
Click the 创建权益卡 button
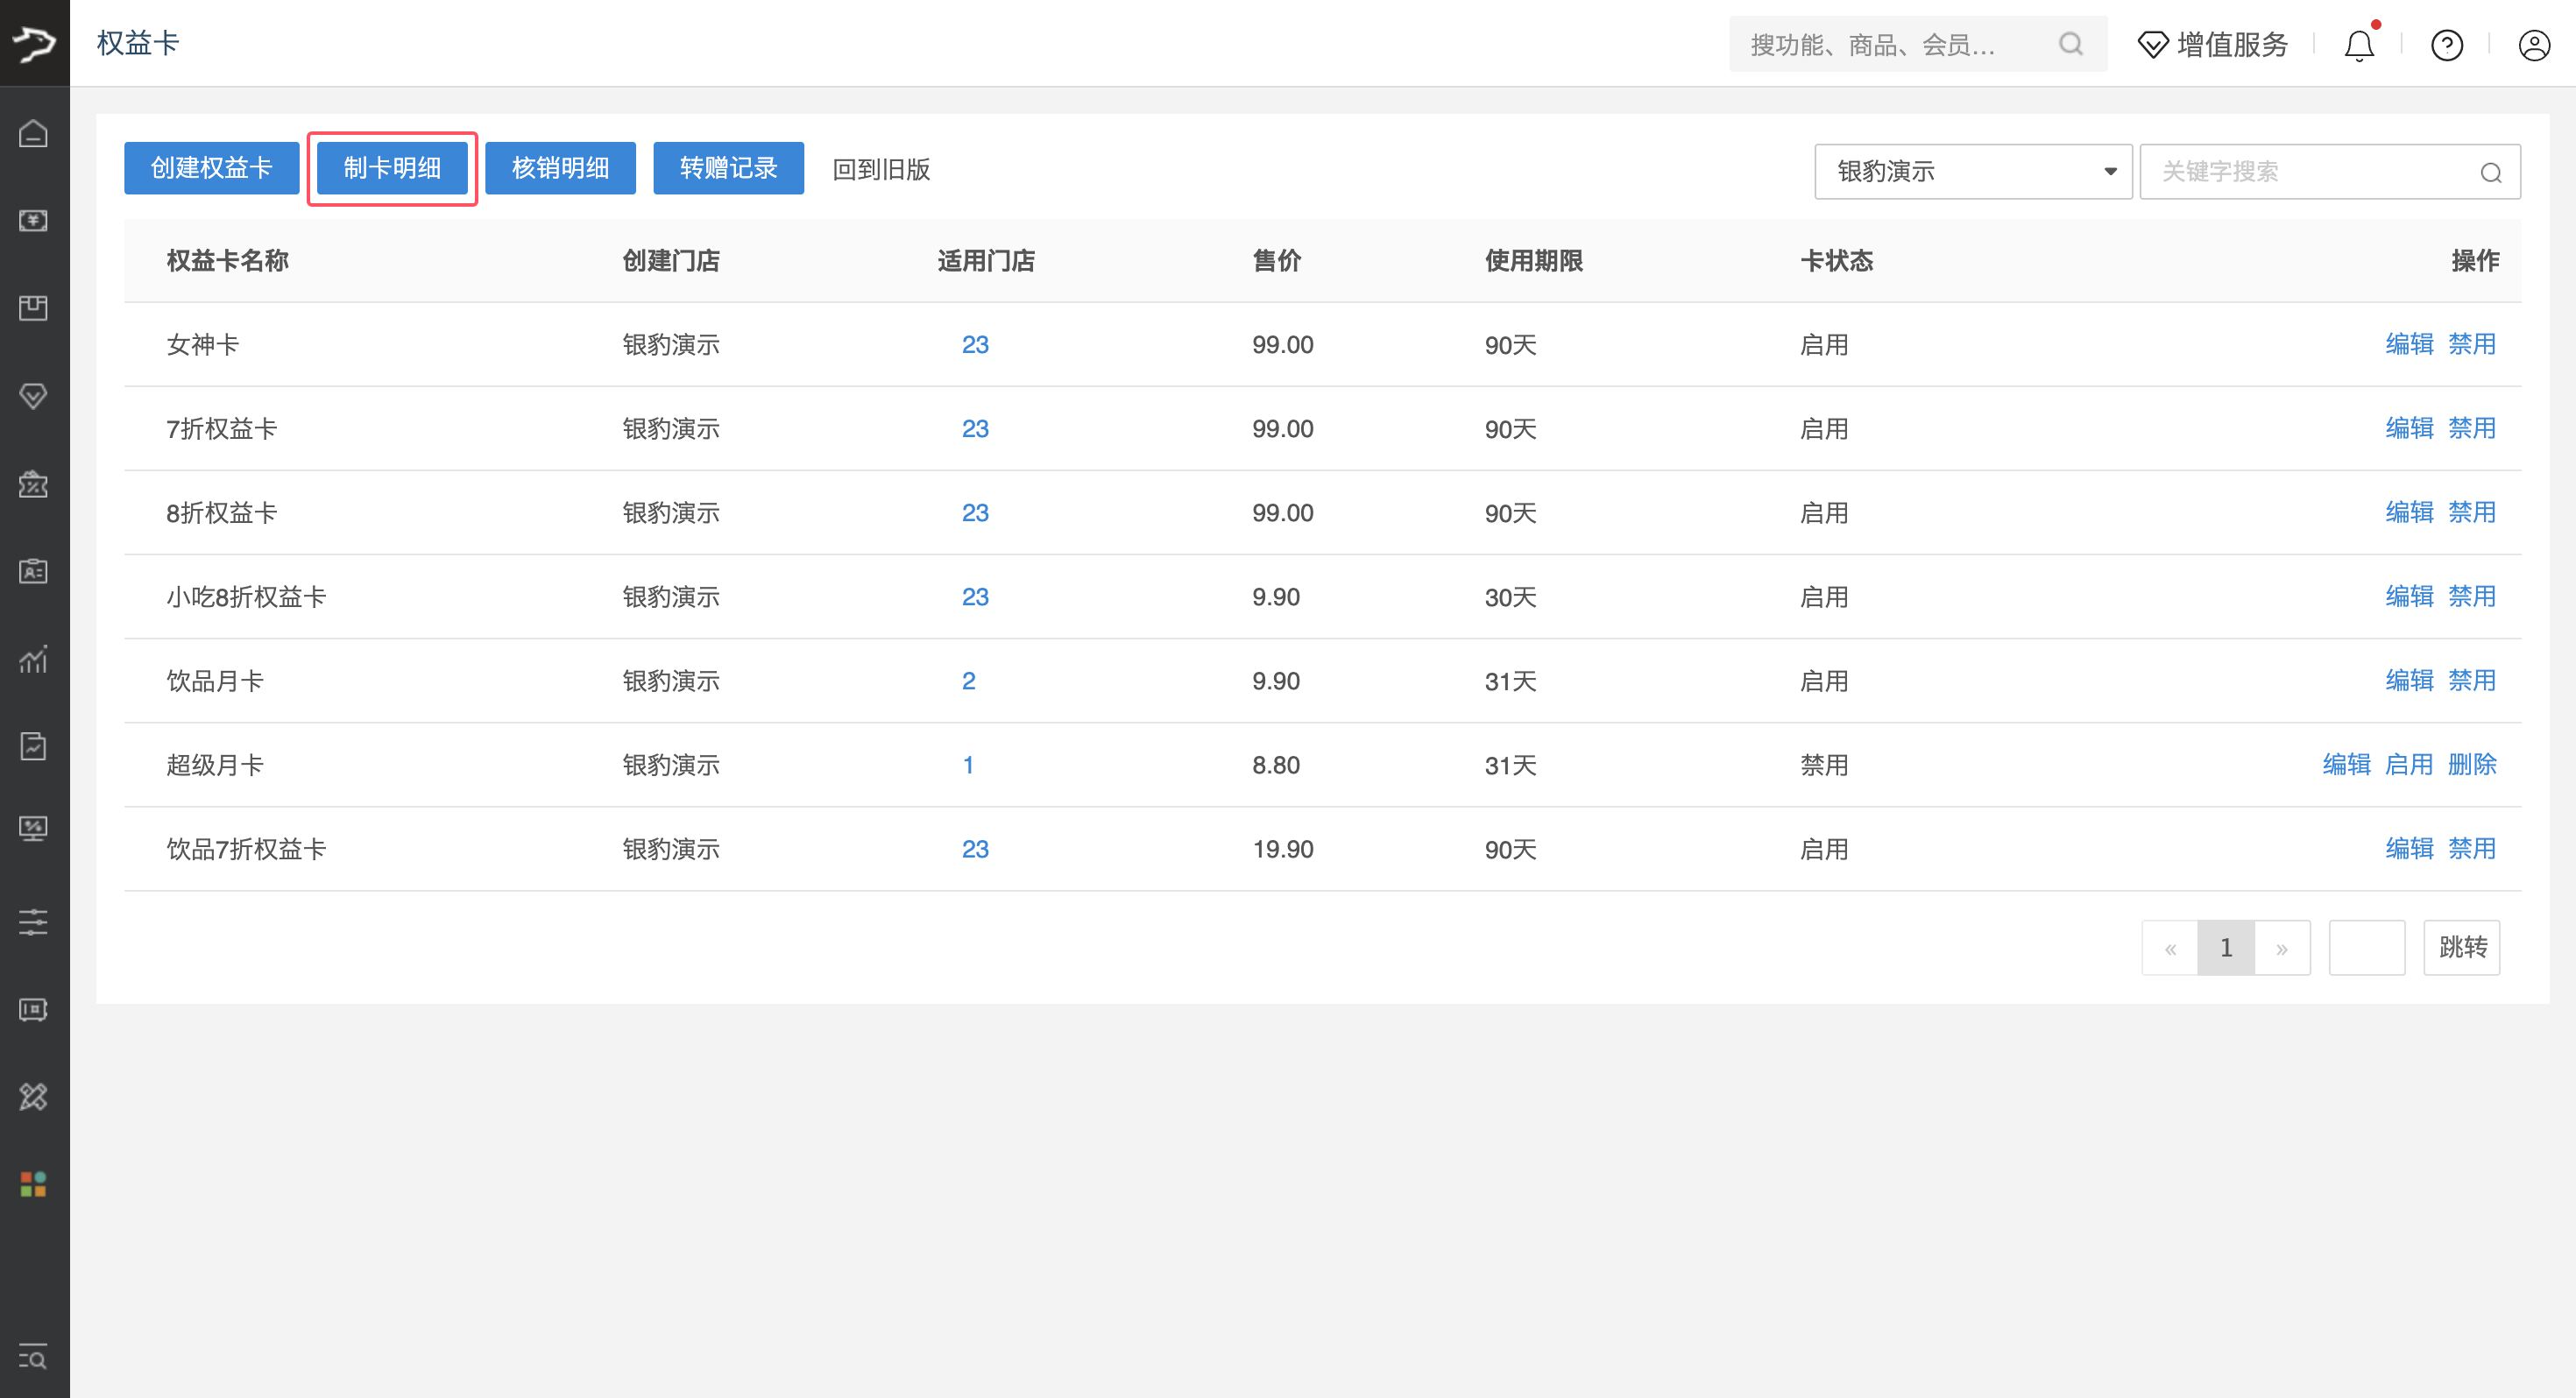(x=211, y=168)
